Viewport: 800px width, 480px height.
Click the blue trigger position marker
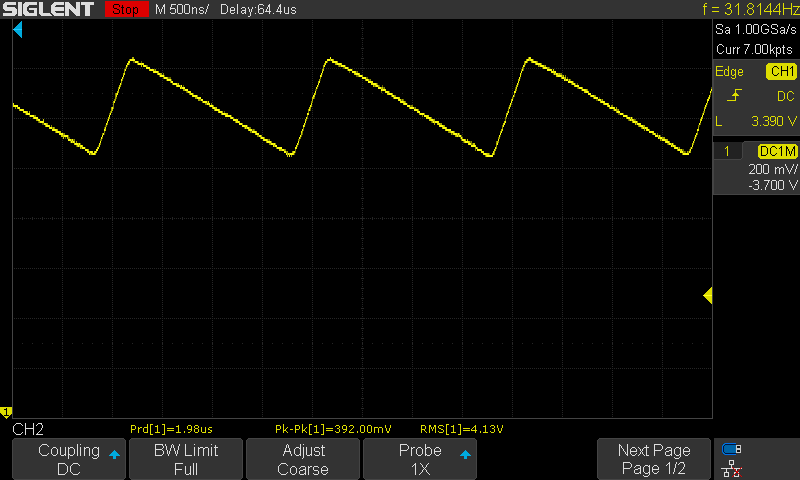click(18, 30)
